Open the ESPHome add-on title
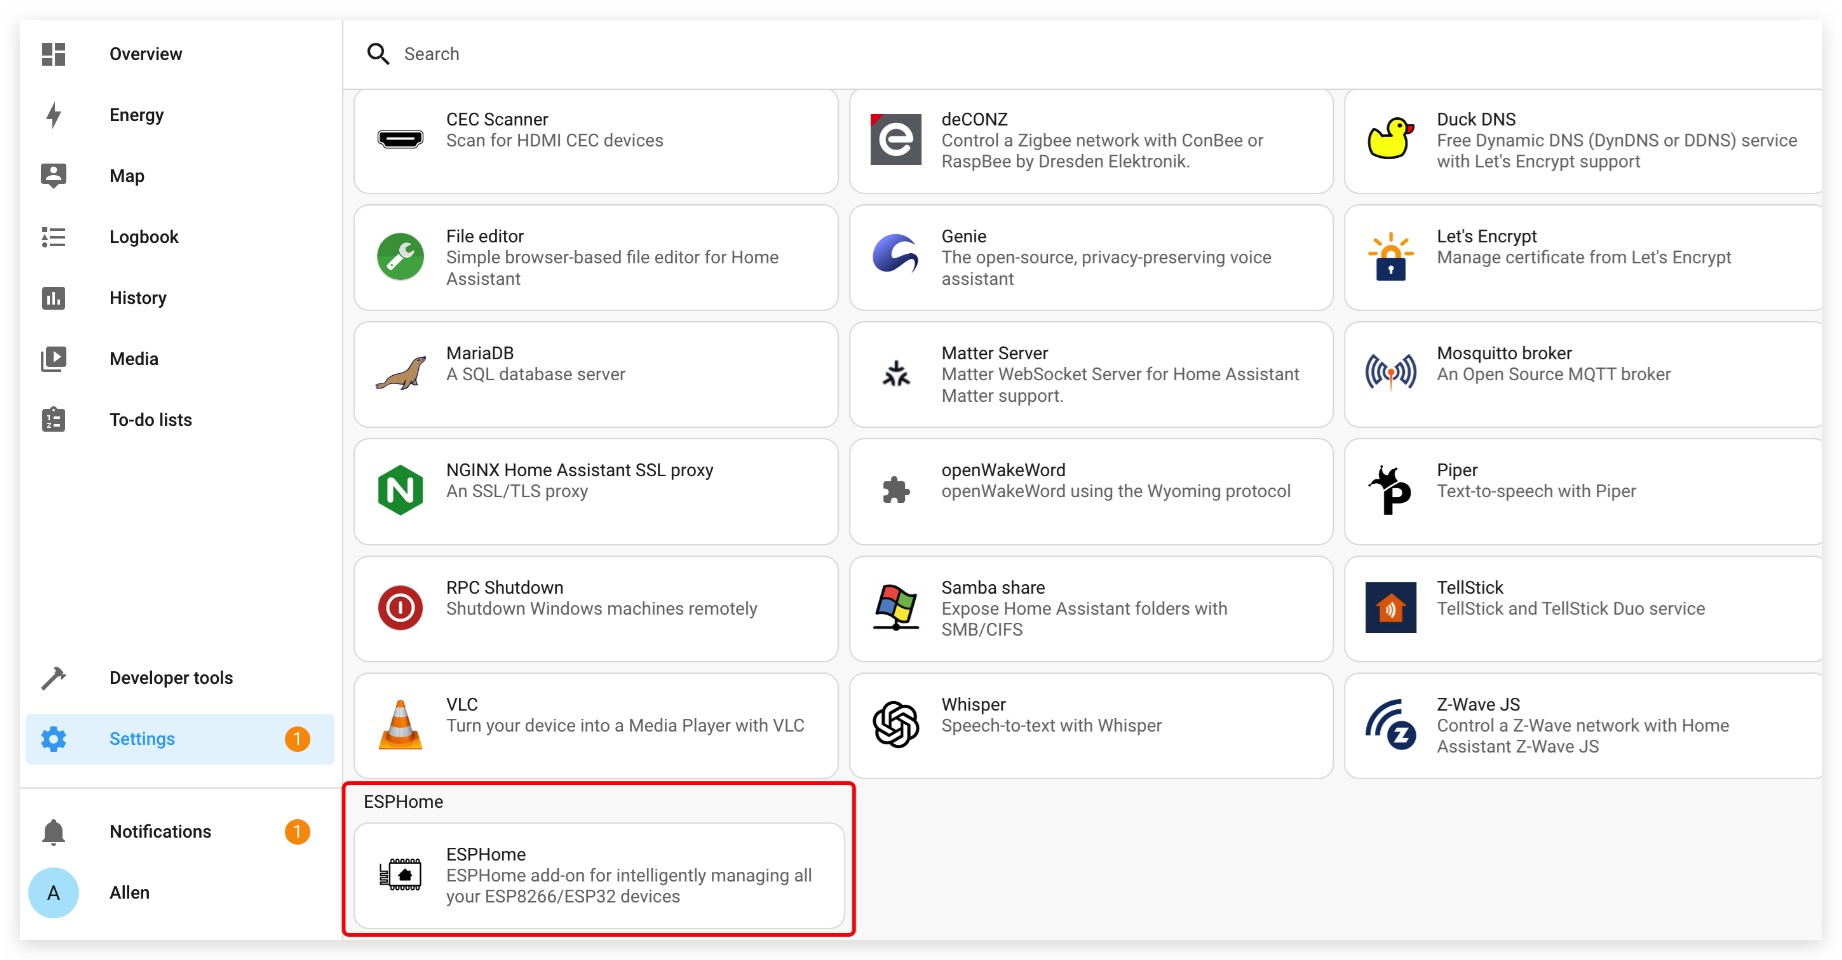Viewport: 1842px width, 960px height. (486, 855)
